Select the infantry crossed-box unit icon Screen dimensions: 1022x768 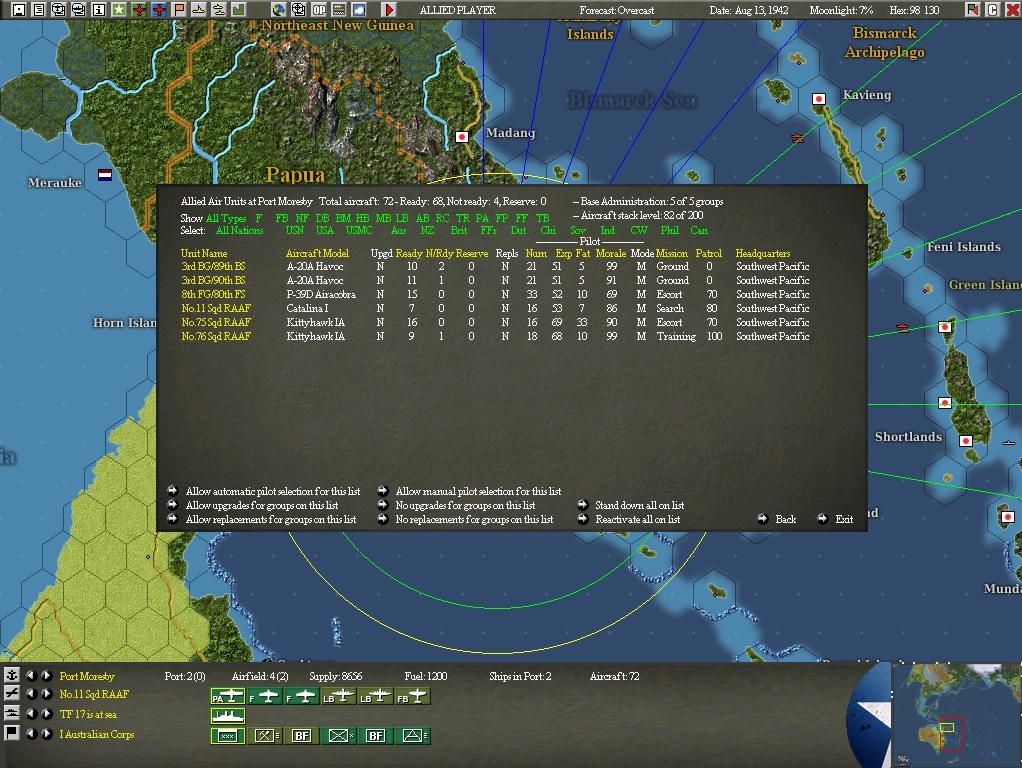338,736
